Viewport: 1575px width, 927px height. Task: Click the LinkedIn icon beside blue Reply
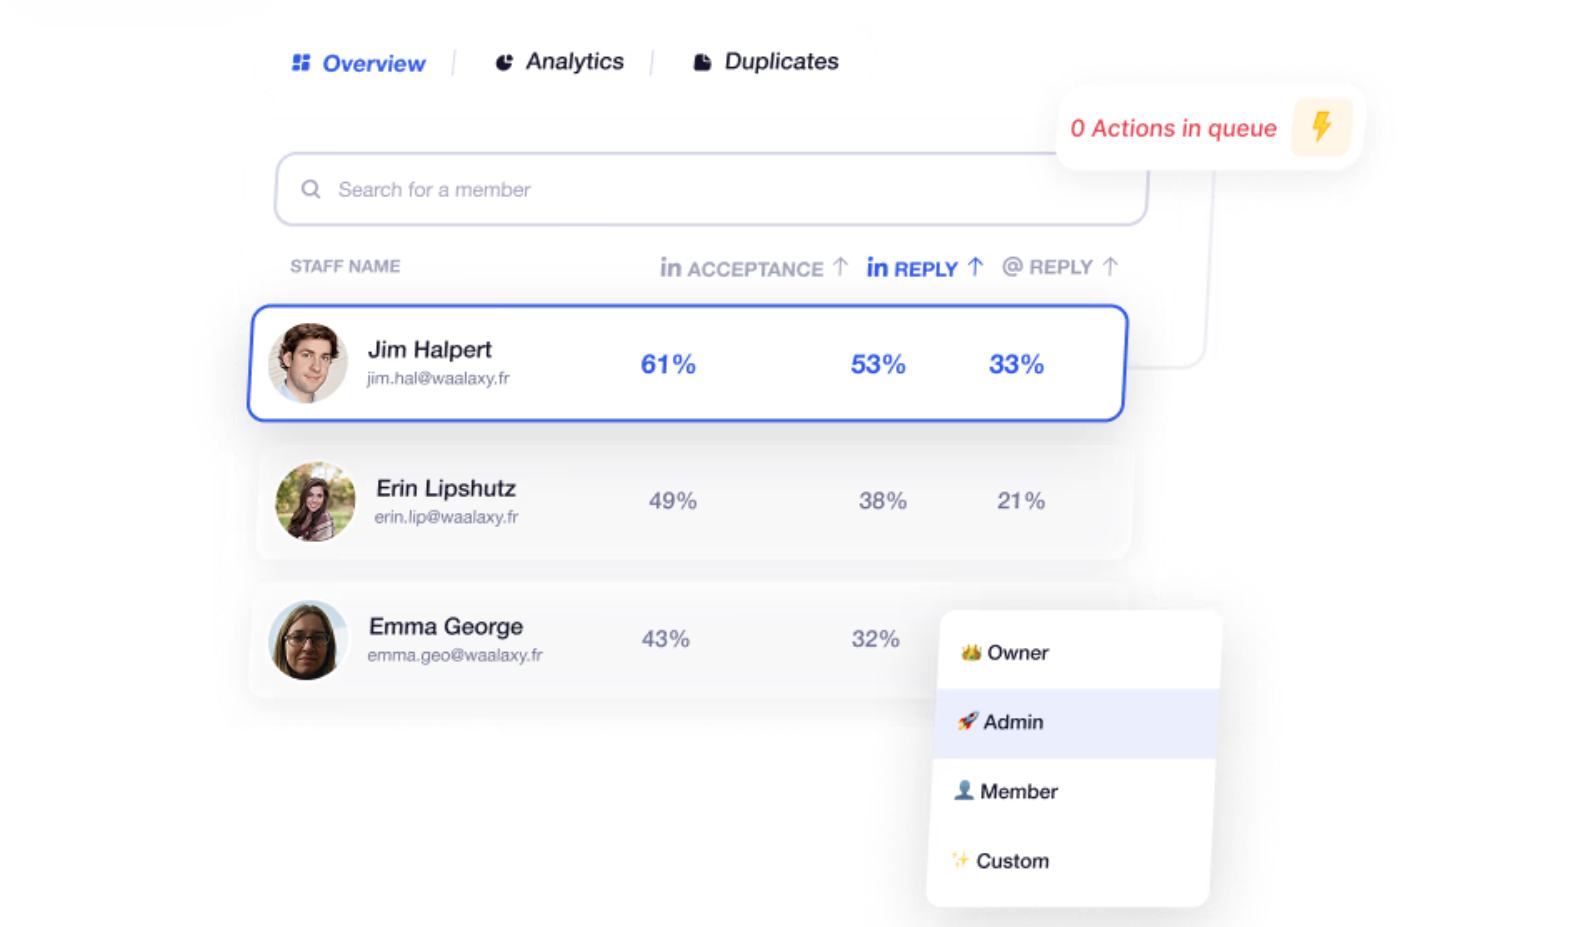click(877, 267)
